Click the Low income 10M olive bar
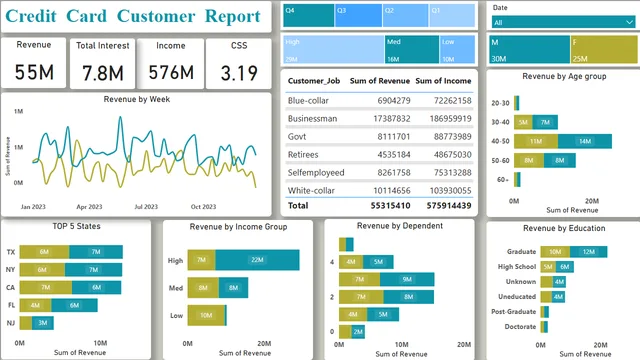 coord(206,315)
